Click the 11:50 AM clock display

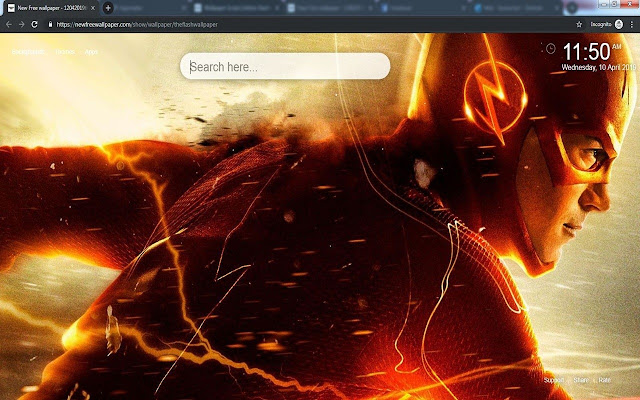coord(592,52)
